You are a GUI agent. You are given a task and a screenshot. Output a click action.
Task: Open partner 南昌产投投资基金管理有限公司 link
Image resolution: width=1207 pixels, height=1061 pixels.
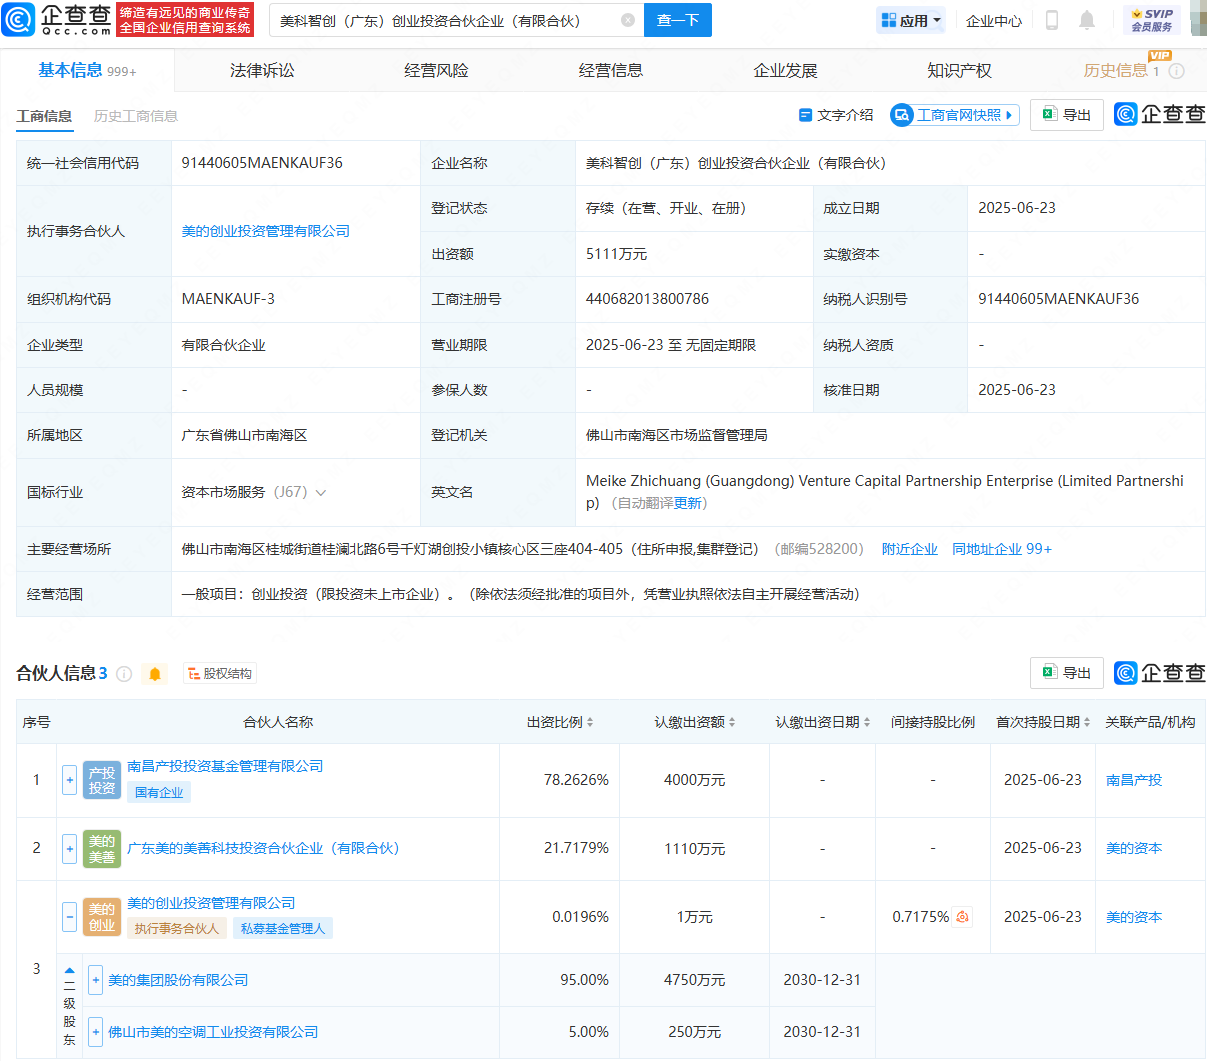(x=225, y=766)
